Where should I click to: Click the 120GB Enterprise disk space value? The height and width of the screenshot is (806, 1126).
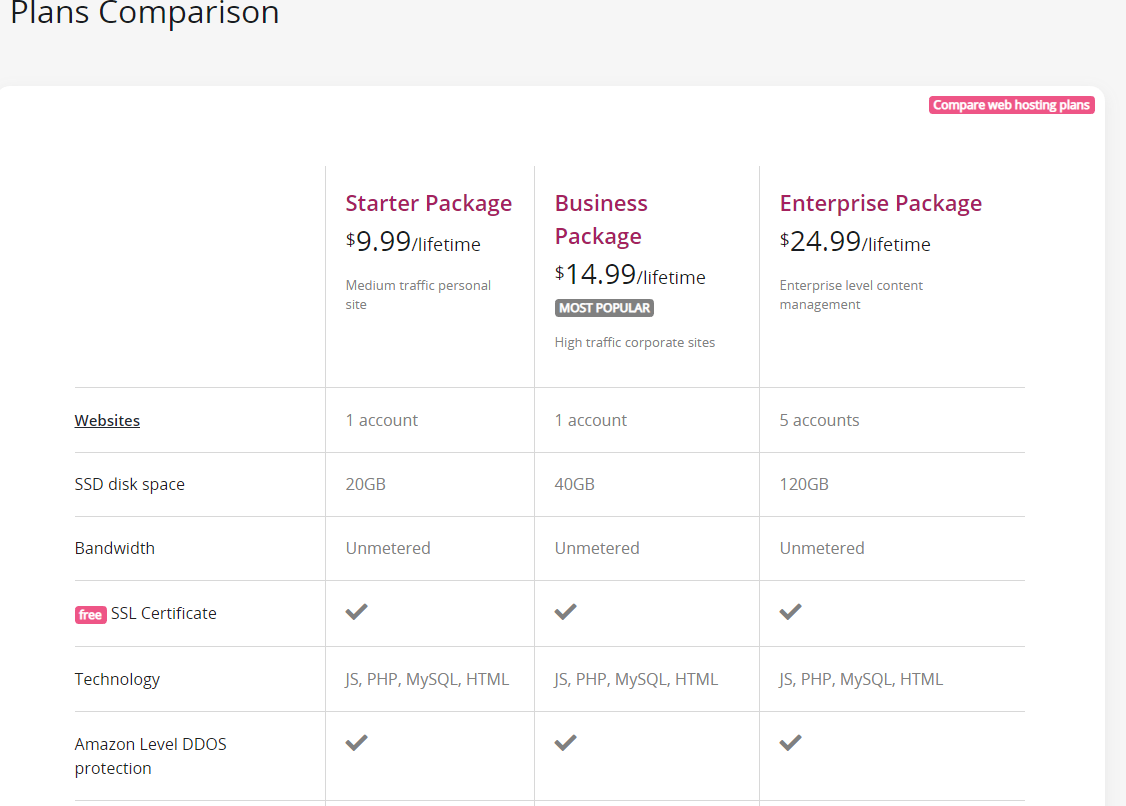[x=804, y=484]
